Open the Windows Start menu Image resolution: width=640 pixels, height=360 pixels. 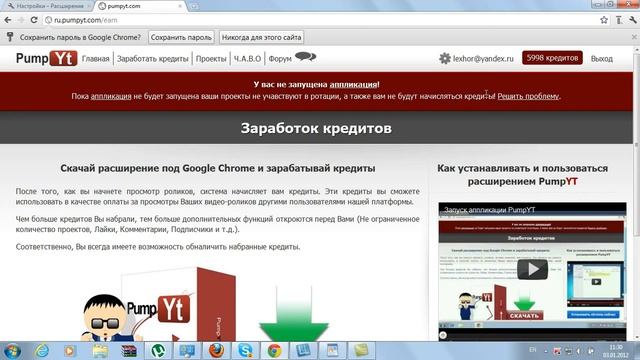coord(12,351)
